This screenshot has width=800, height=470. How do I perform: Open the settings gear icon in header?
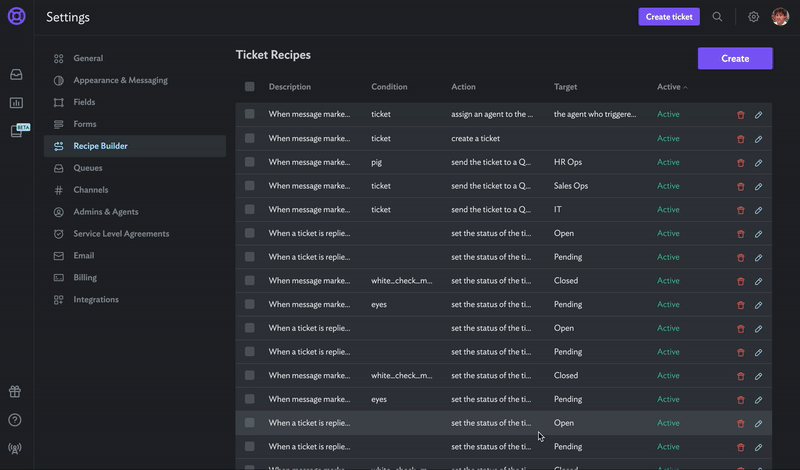754,17
